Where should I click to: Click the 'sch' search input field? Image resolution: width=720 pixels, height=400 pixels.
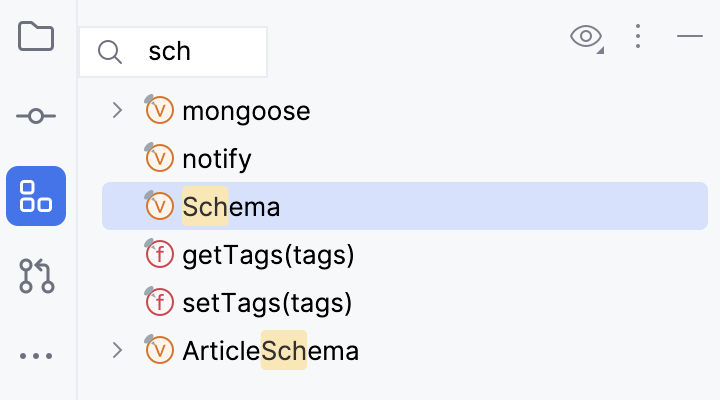point(200,52)
